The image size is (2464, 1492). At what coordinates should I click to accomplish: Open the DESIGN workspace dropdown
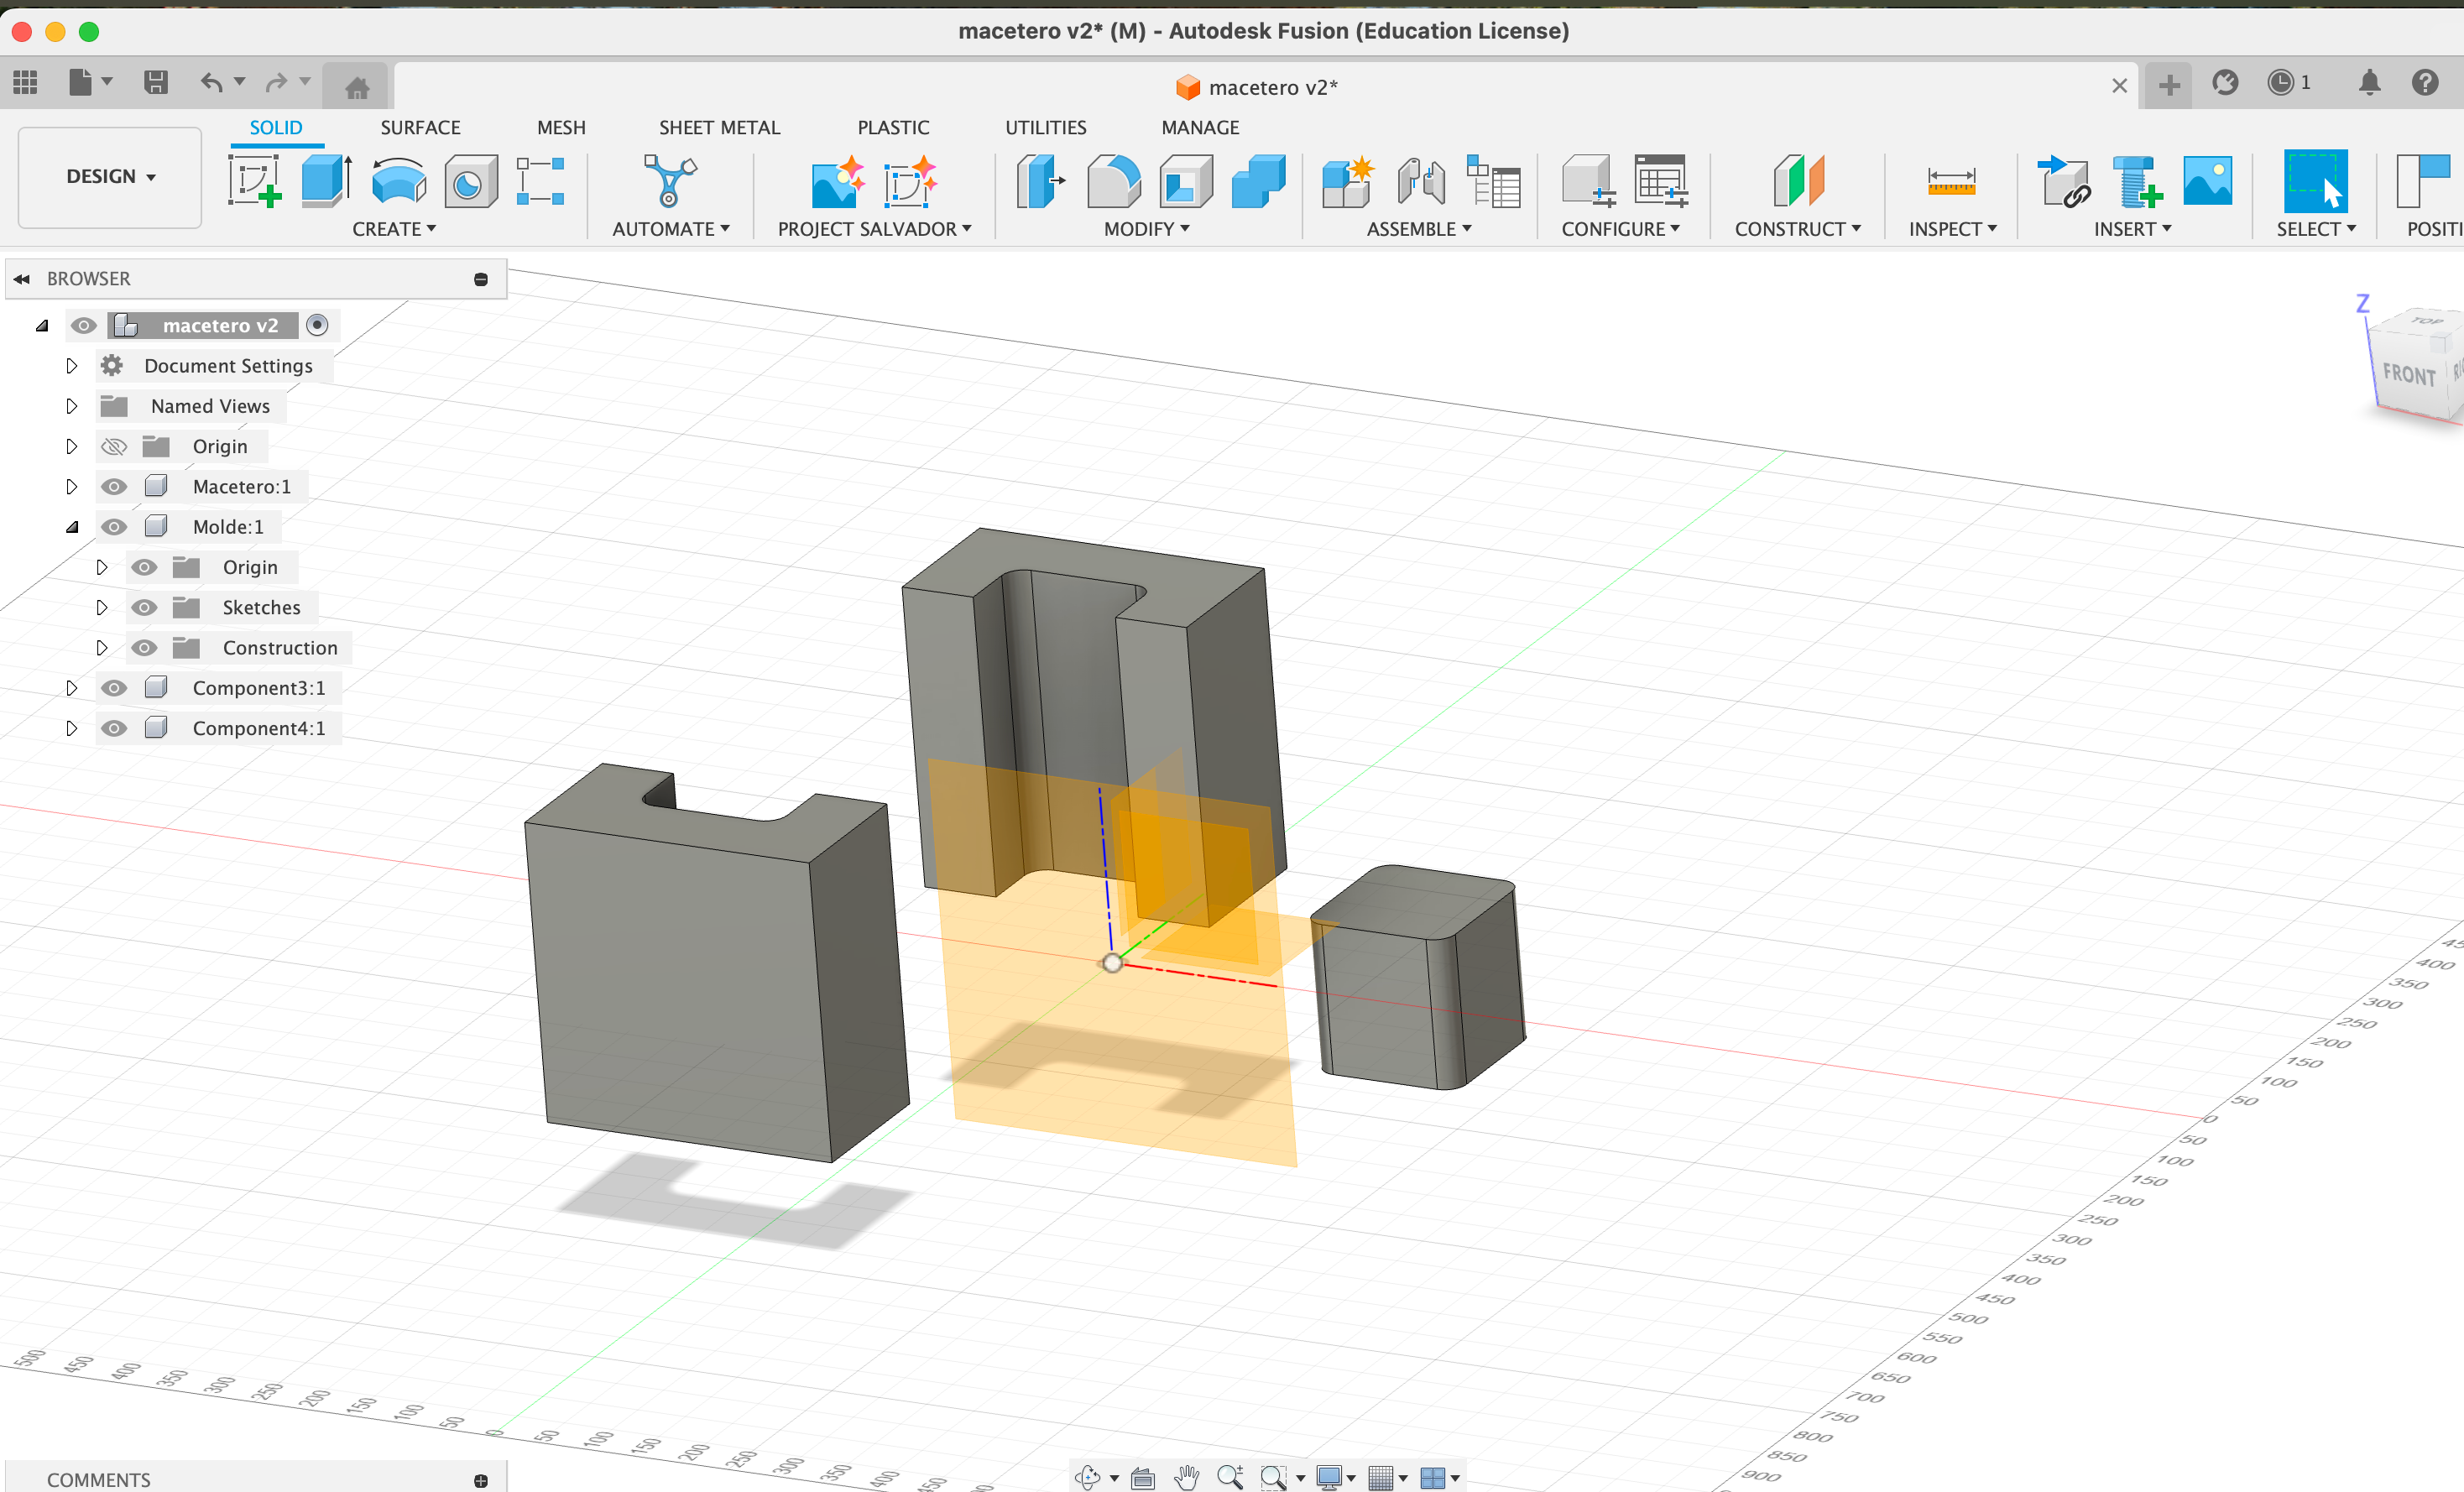pyautogui.click(x=110, y=177)
